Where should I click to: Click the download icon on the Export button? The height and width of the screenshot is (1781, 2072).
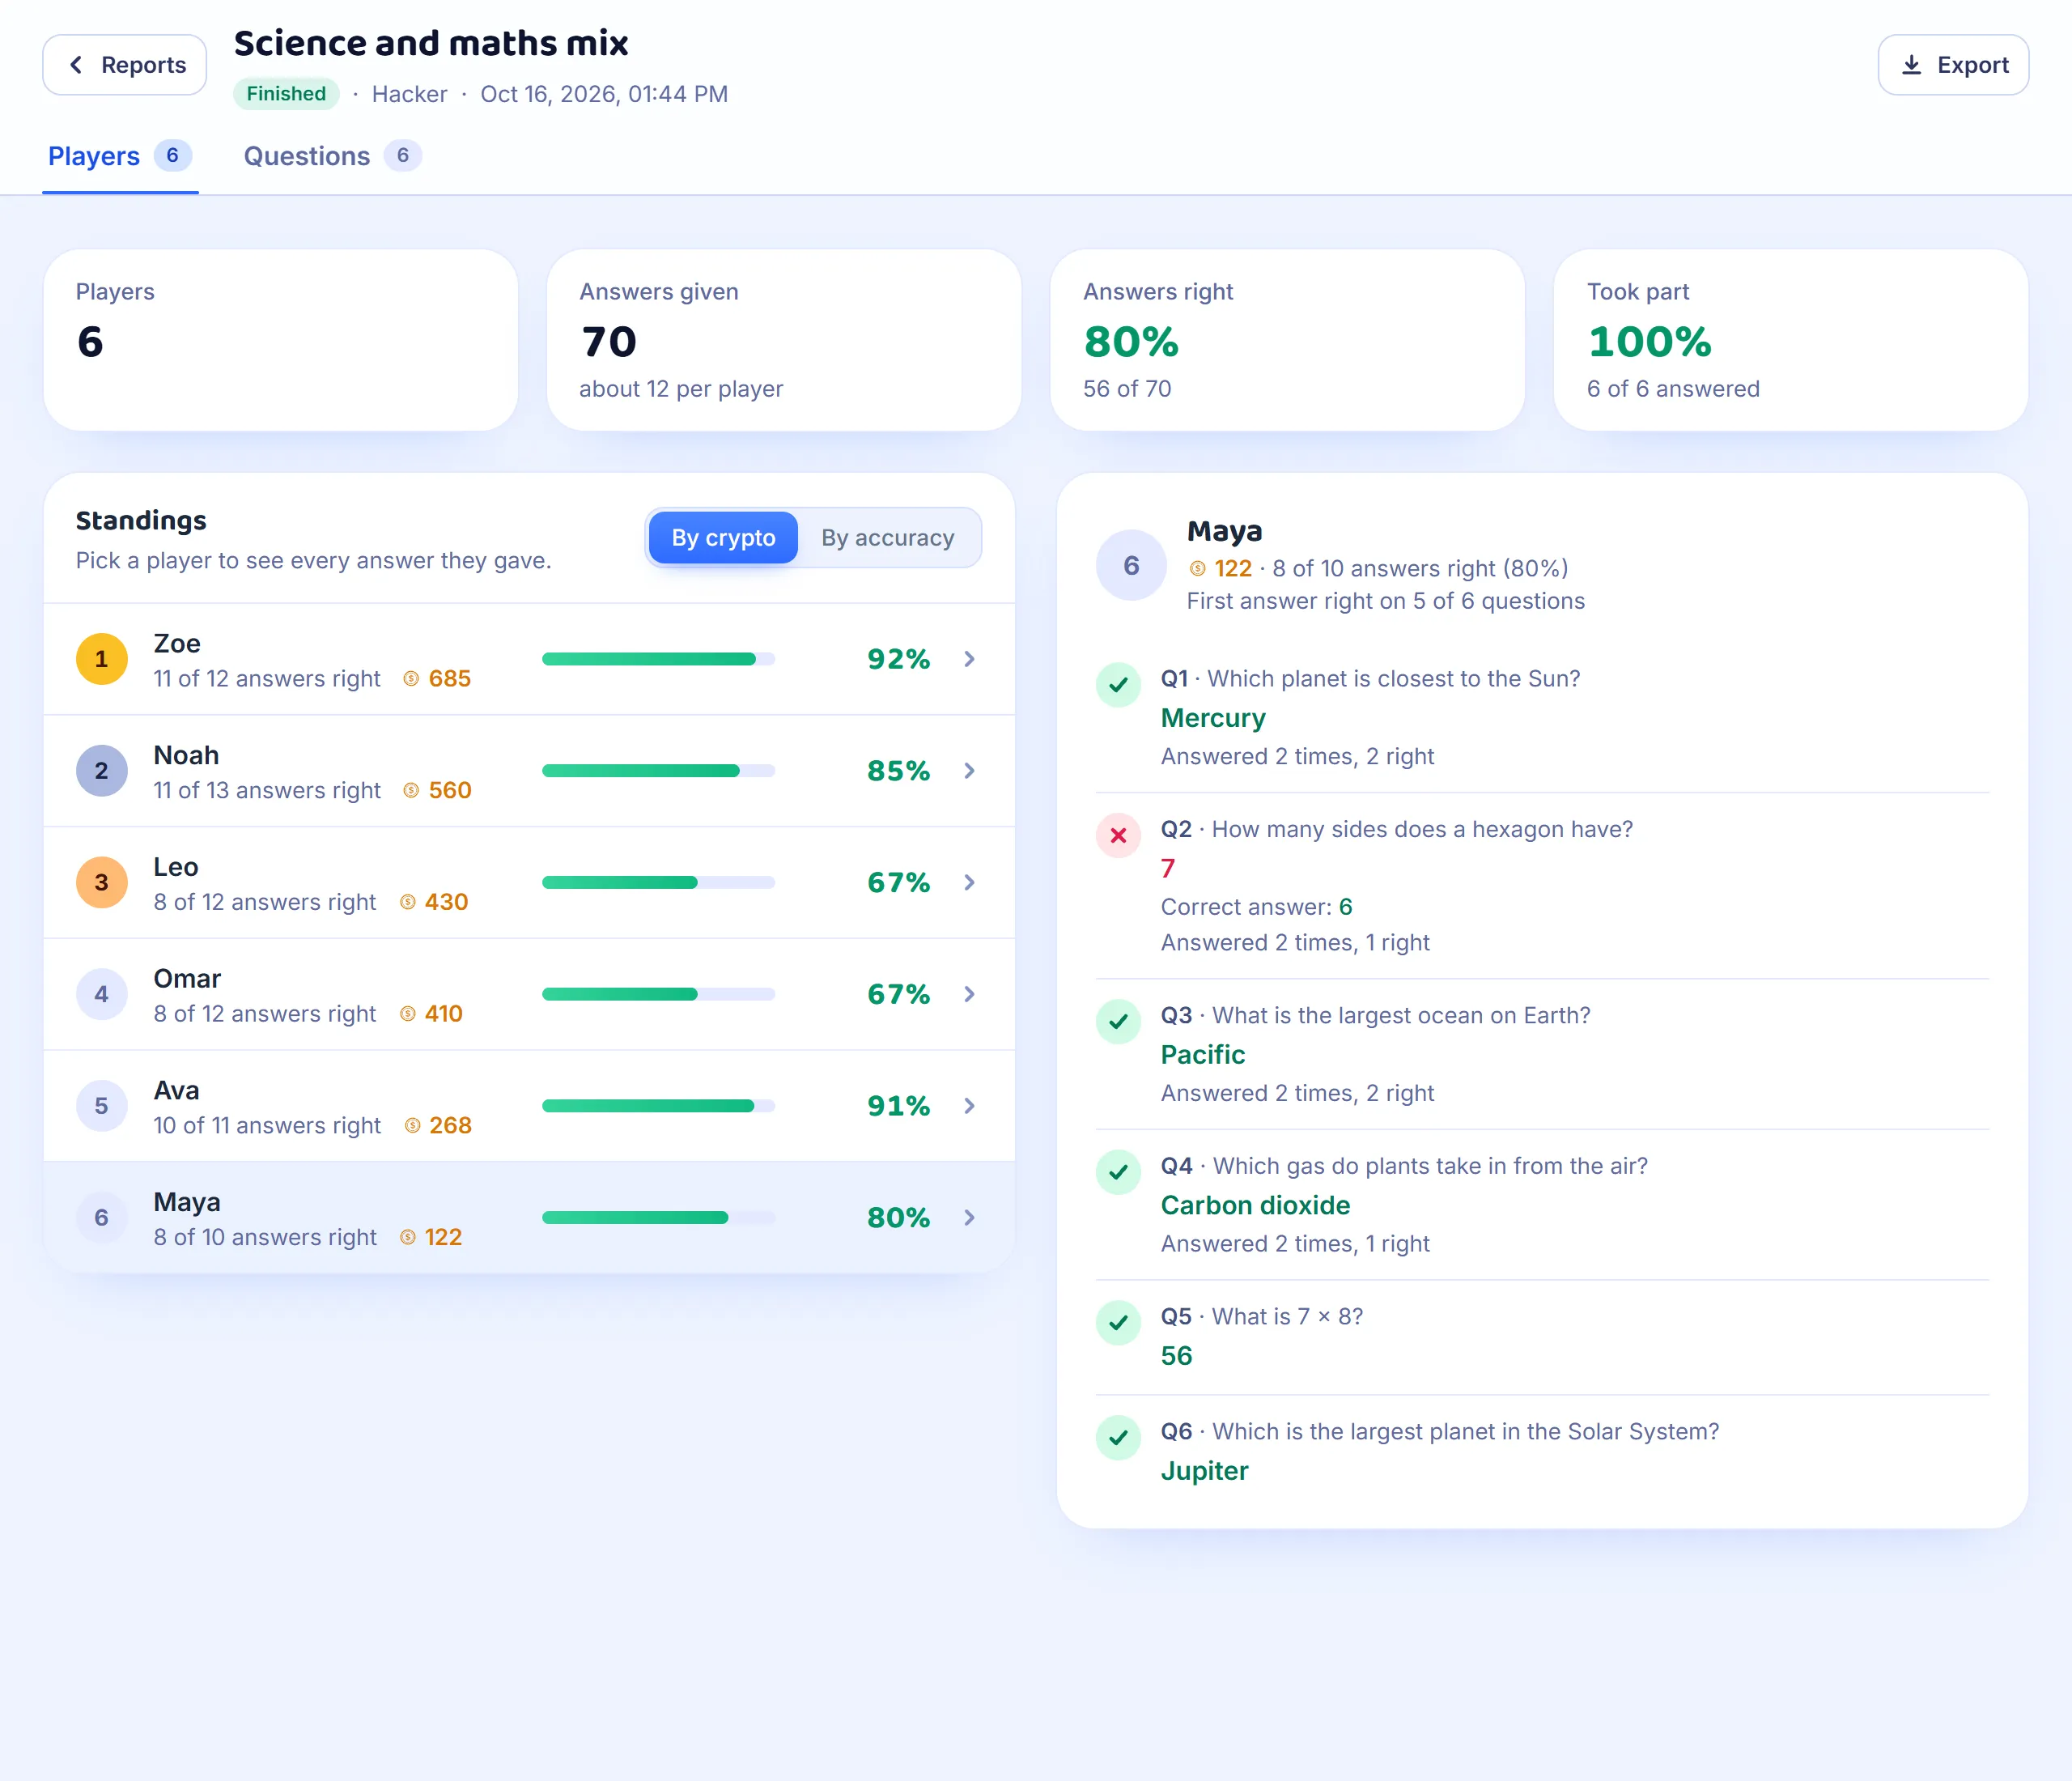tap(1911, 65)
